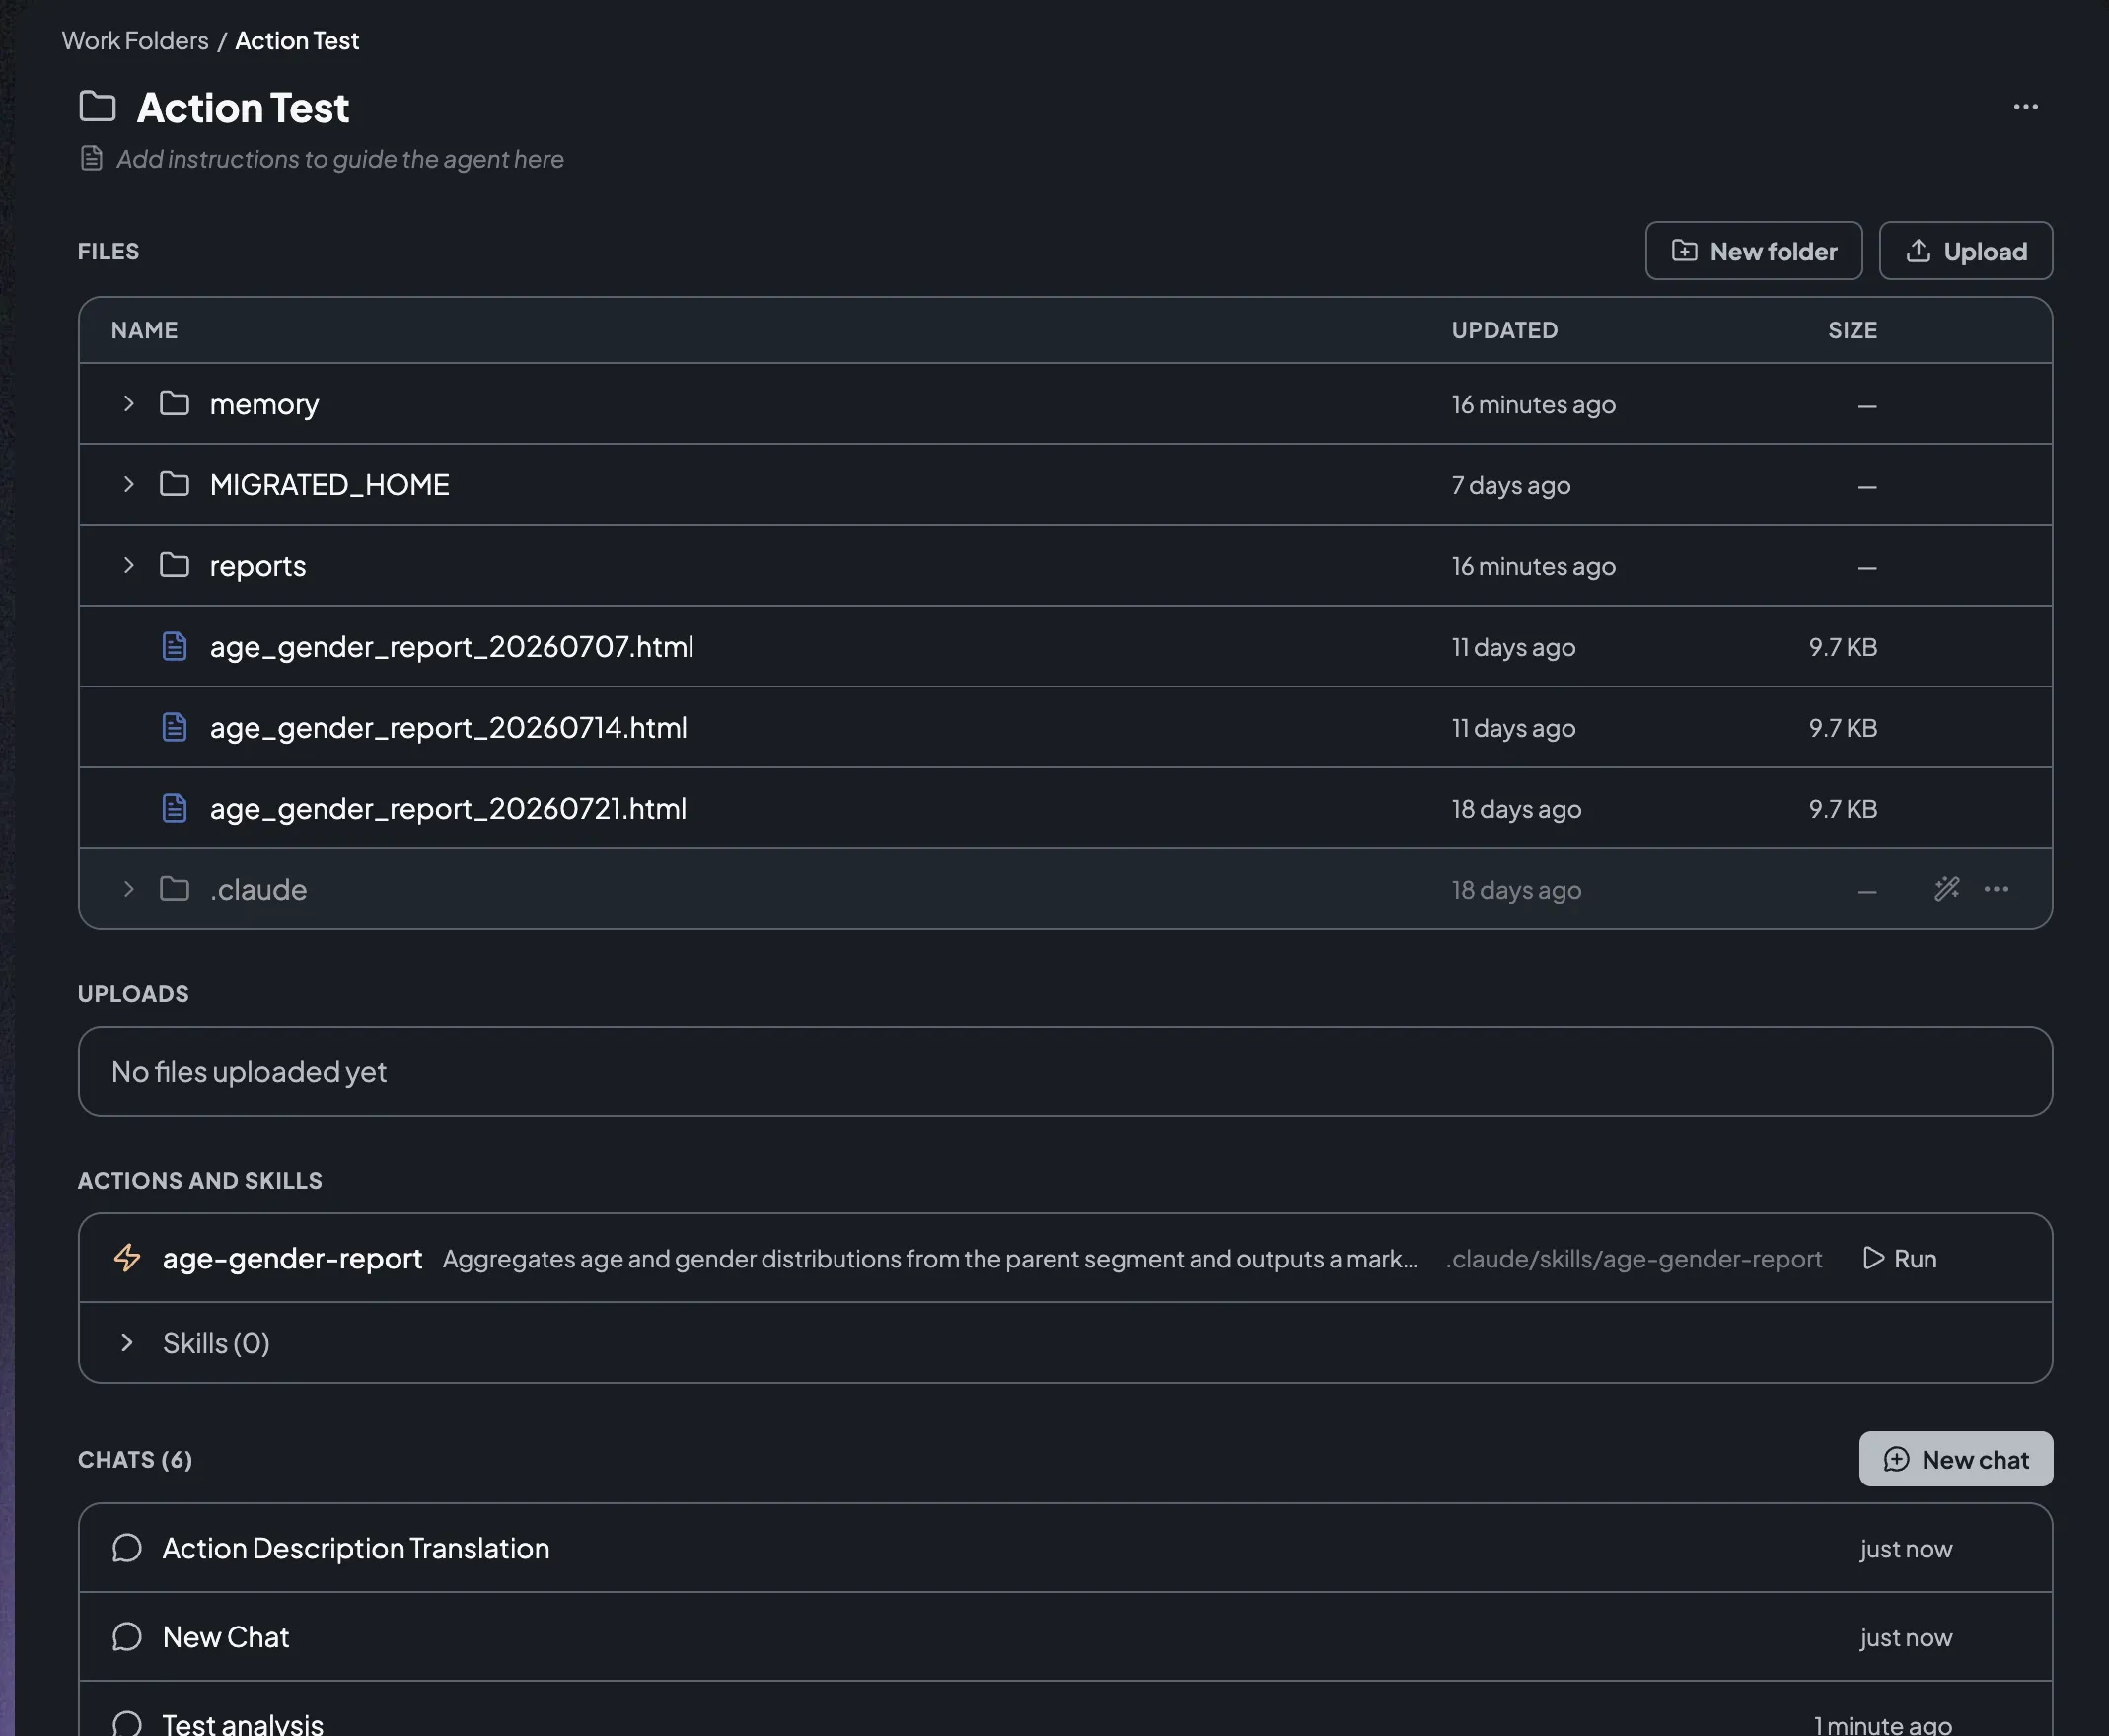Click '16 minutes ago' on memory row

pos(1533,405)
